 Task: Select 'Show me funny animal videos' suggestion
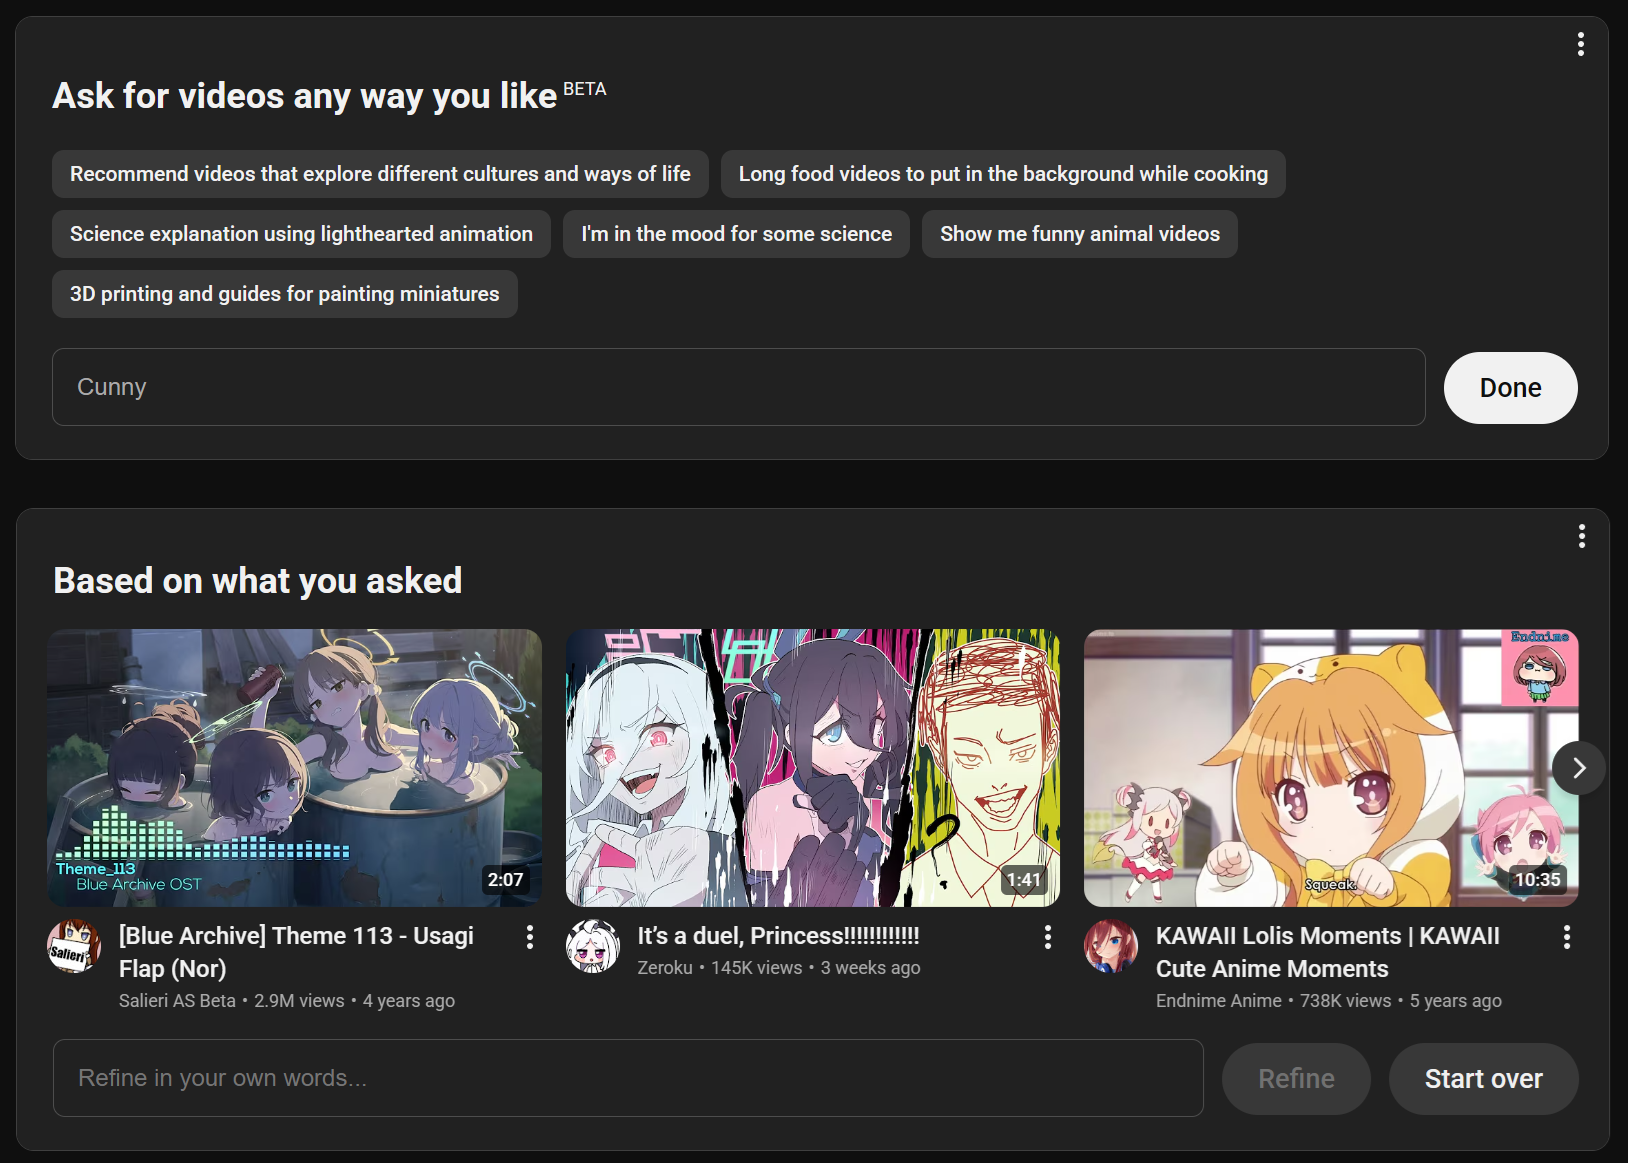(x=1080, y=234)
